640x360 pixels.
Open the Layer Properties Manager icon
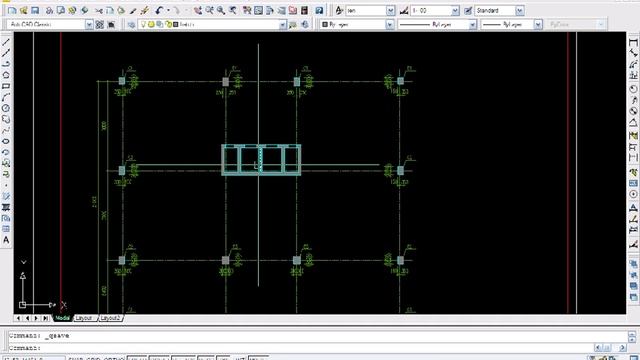pyautogui.click(x=131, y=25)
